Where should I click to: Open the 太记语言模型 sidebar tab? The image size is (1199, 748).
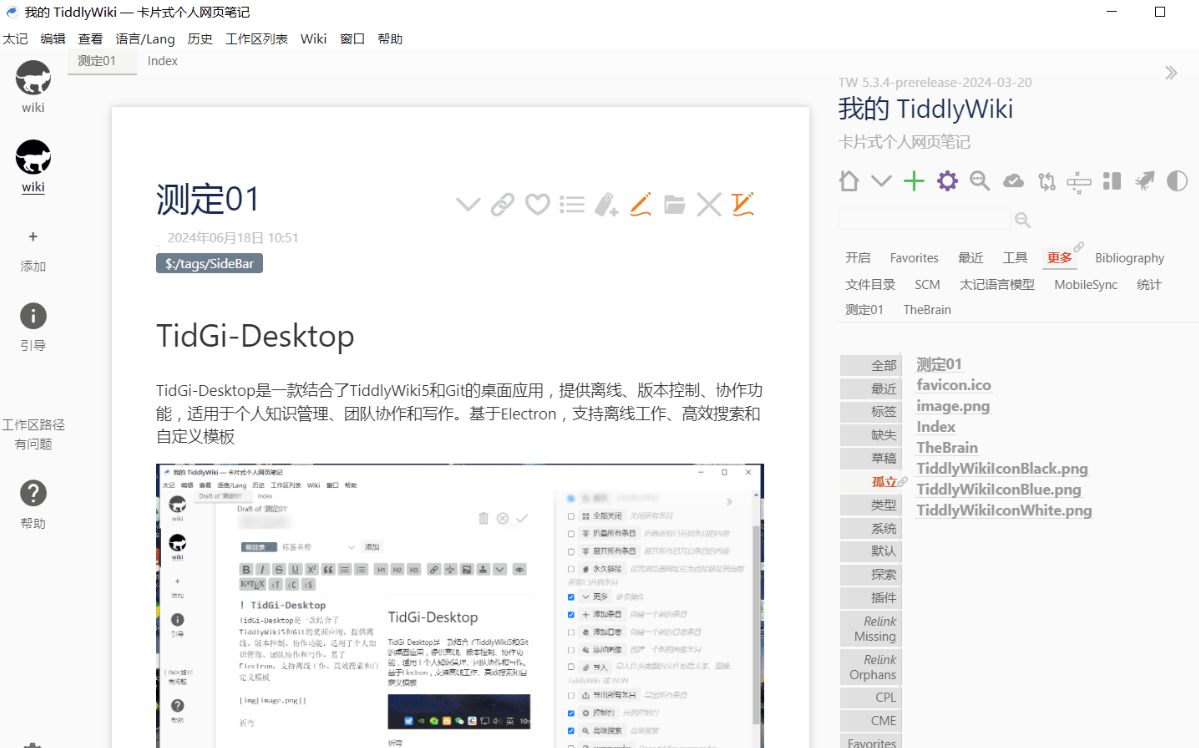[997, 285]
